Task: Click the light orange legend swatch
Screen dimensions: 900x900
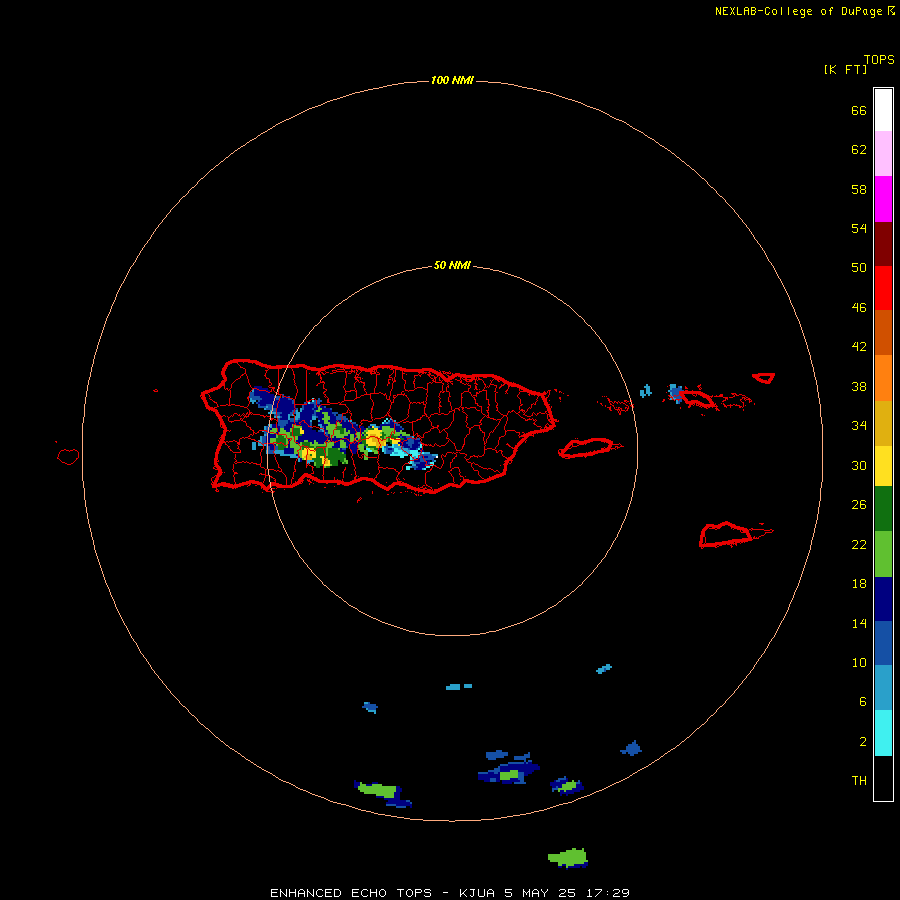Action: 883,378
